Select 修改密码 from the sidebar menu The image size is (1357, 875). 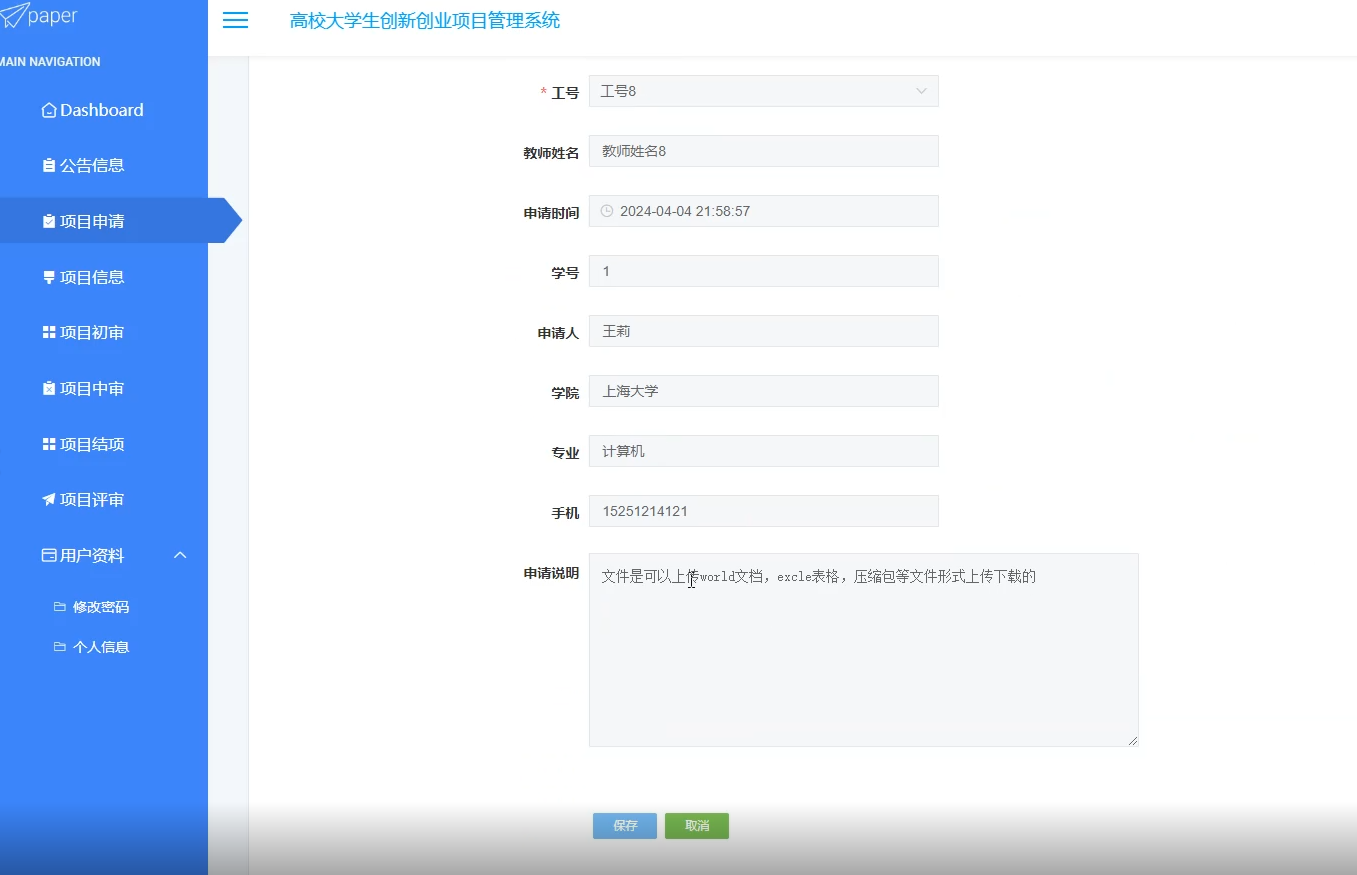coord(100,606)
